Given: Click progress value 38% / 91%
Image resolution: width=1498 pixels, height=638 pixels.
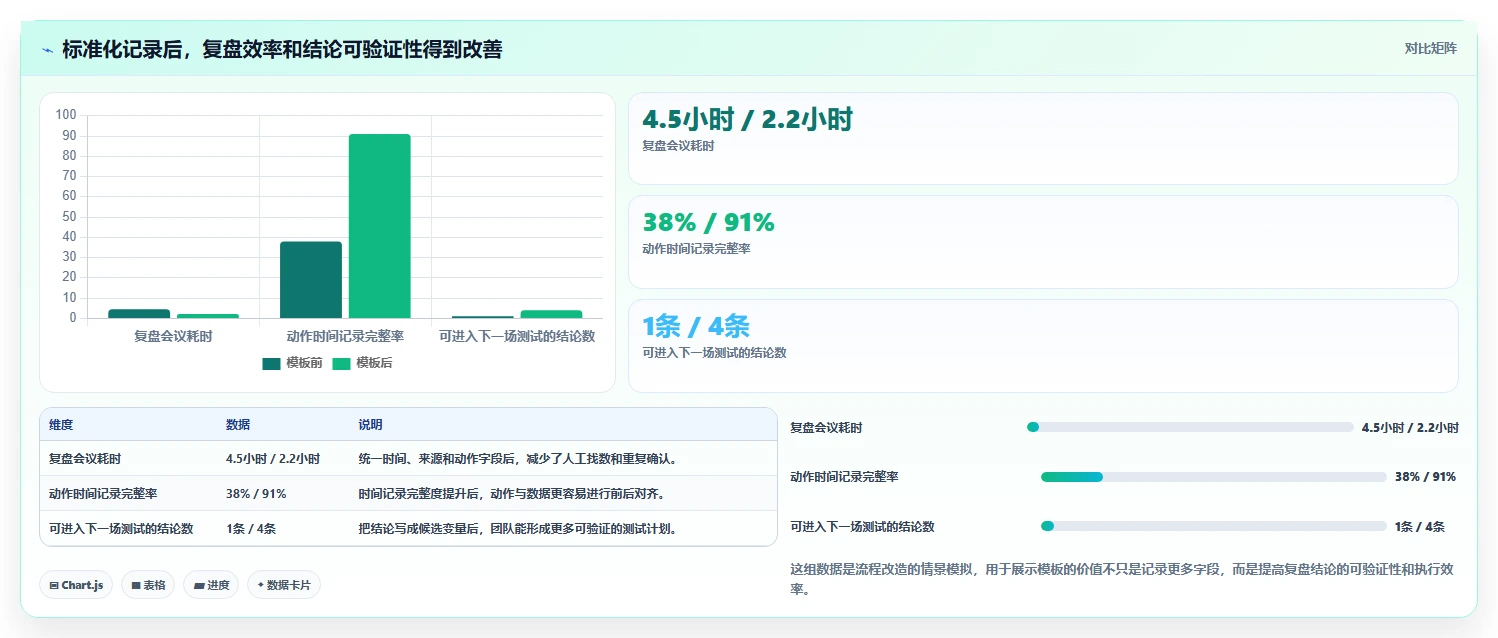Looking at the screenshot, I should pos(1425,477).
